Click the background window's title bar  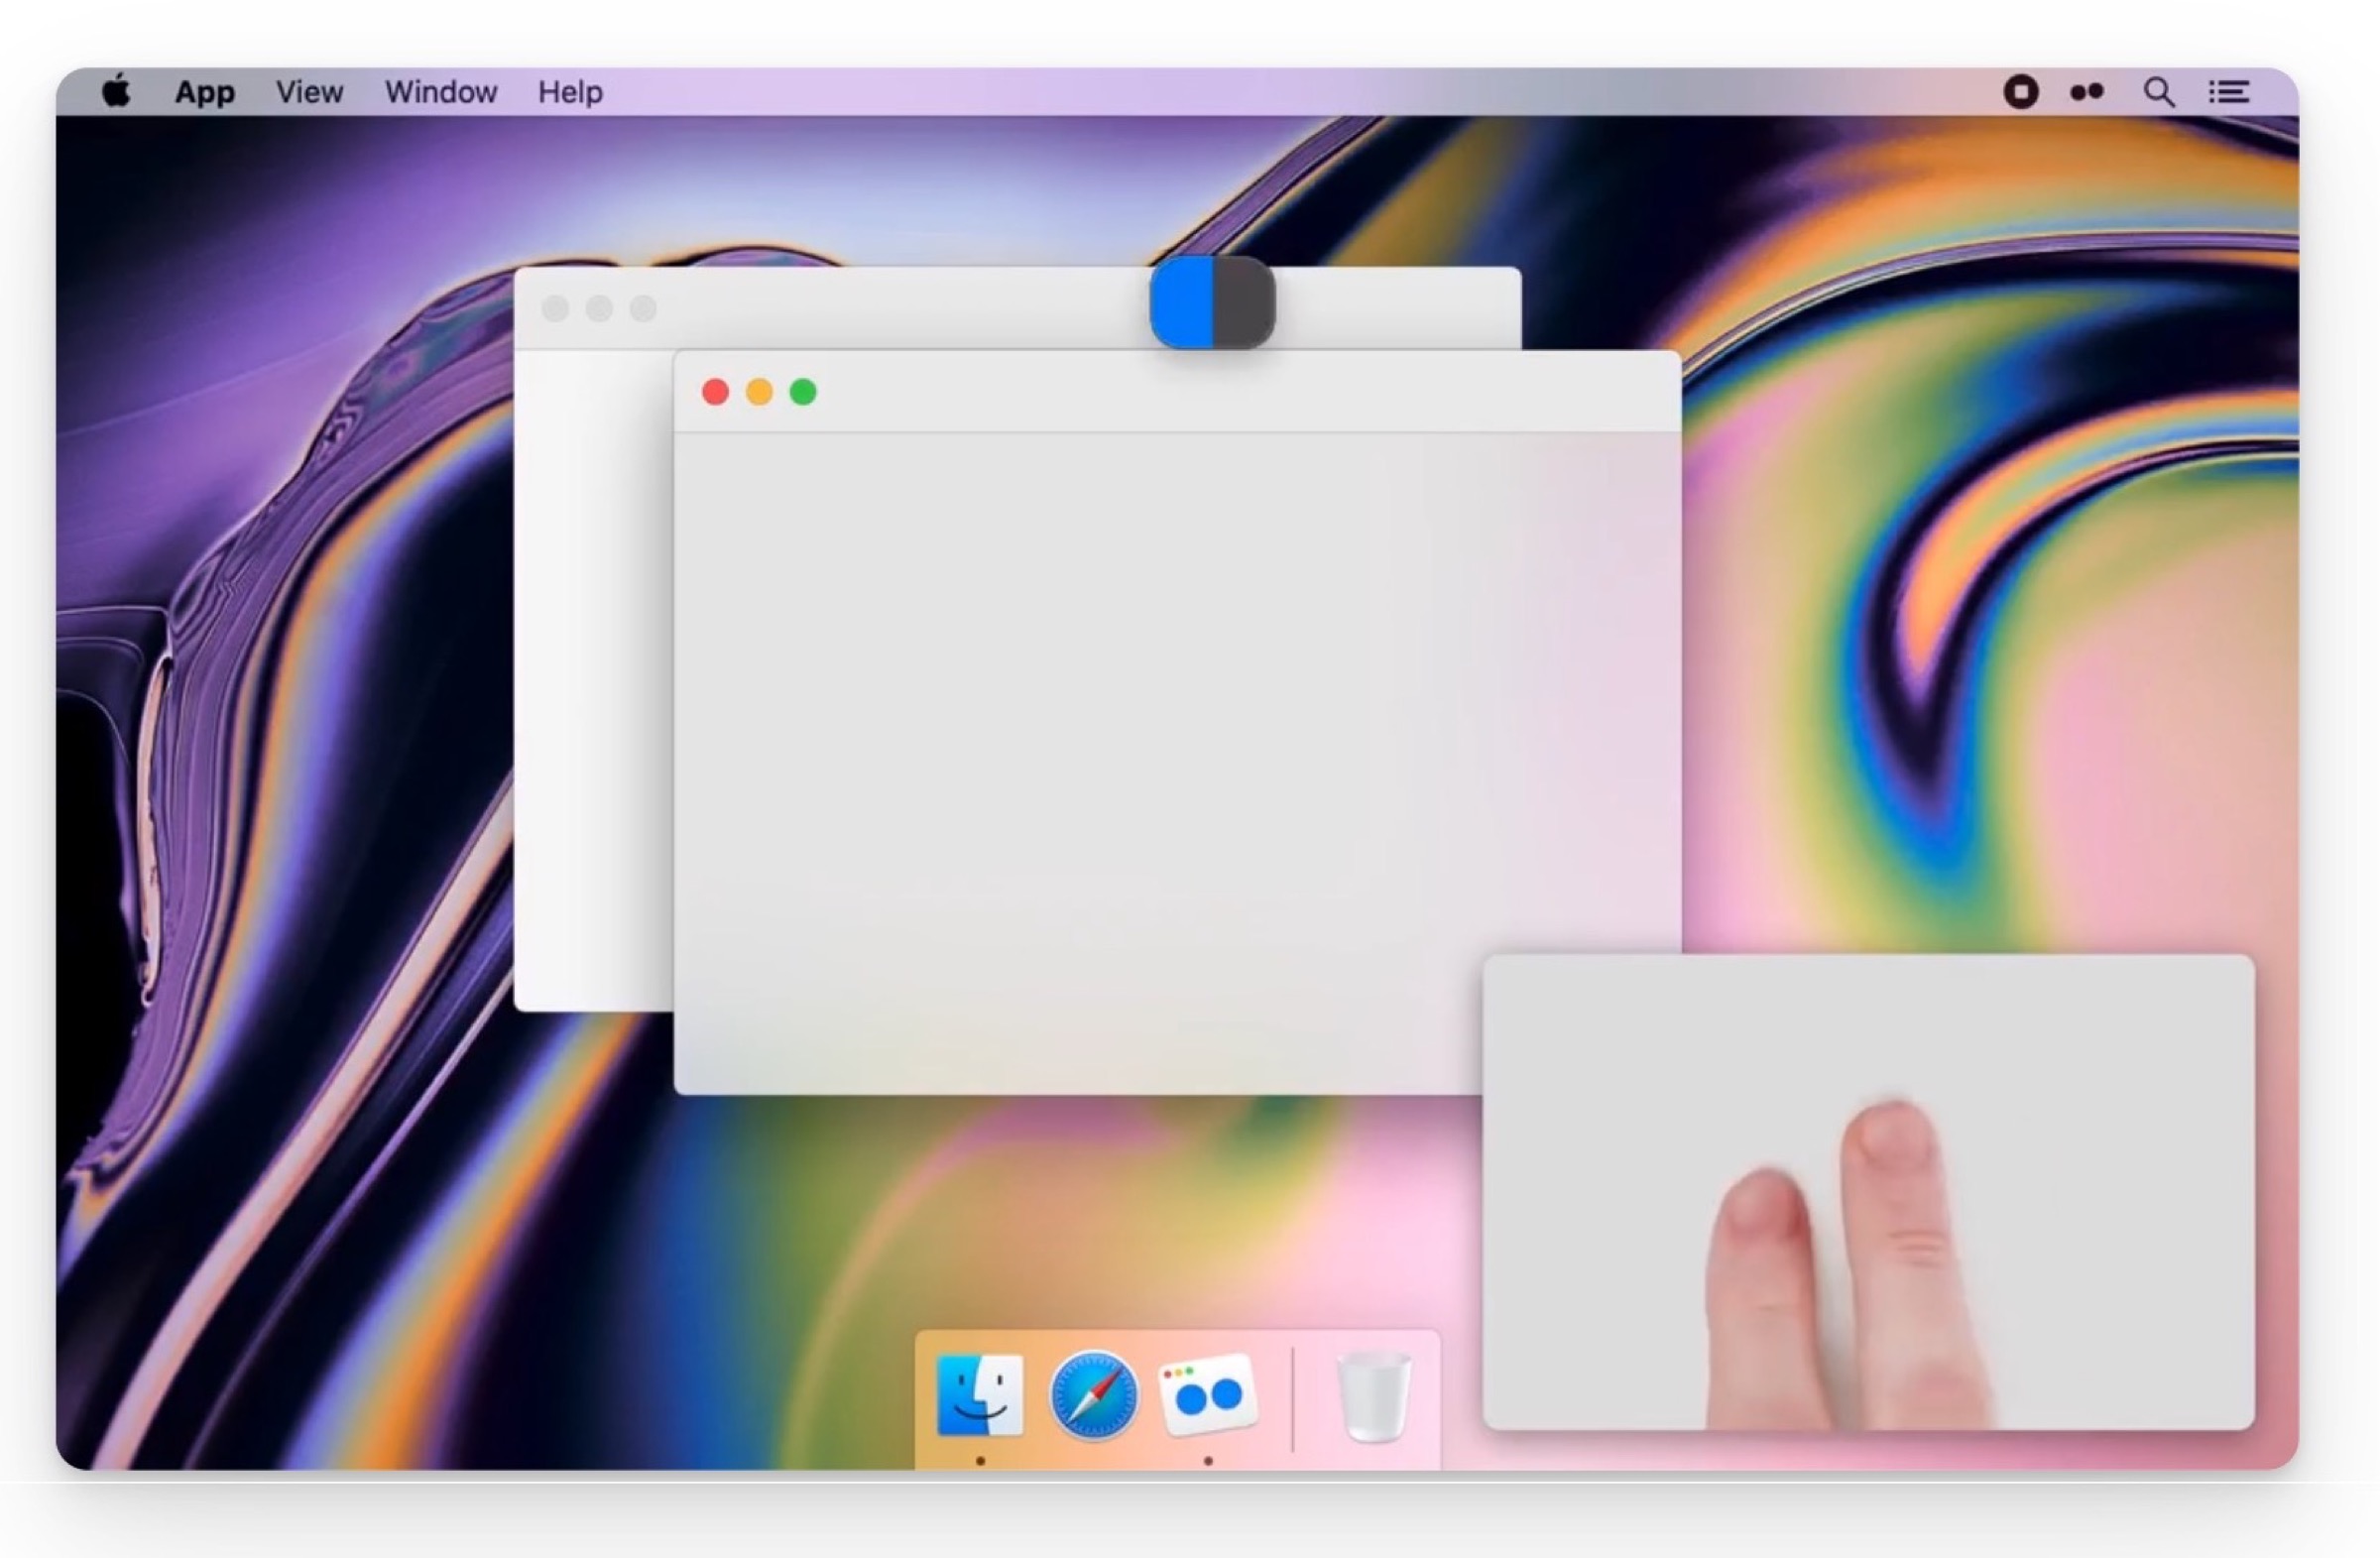[x=900, y=307]
